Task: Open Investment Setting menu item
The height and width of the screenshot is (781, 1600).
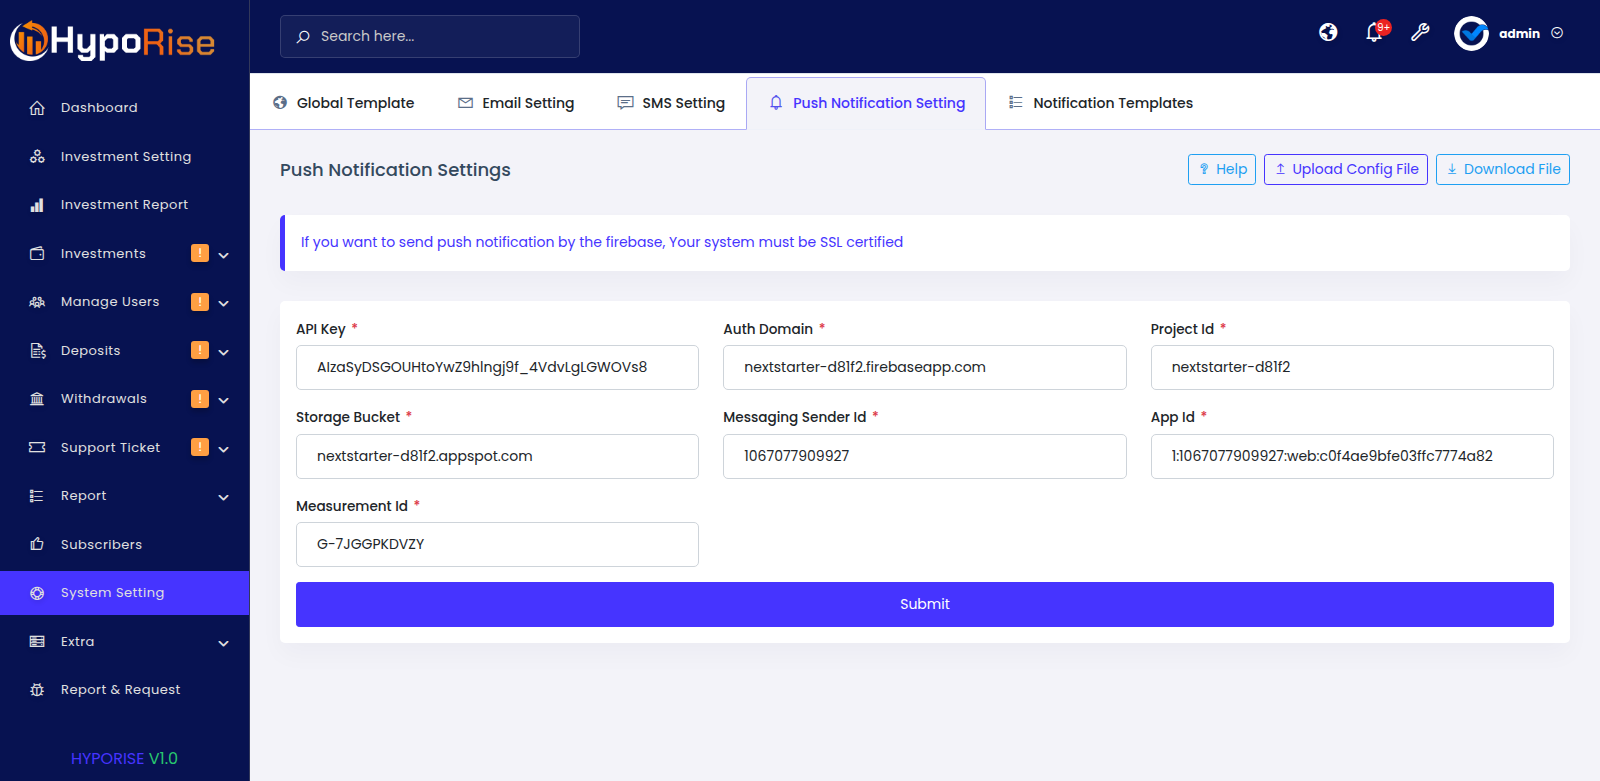Action: click(x=125, y=157)
